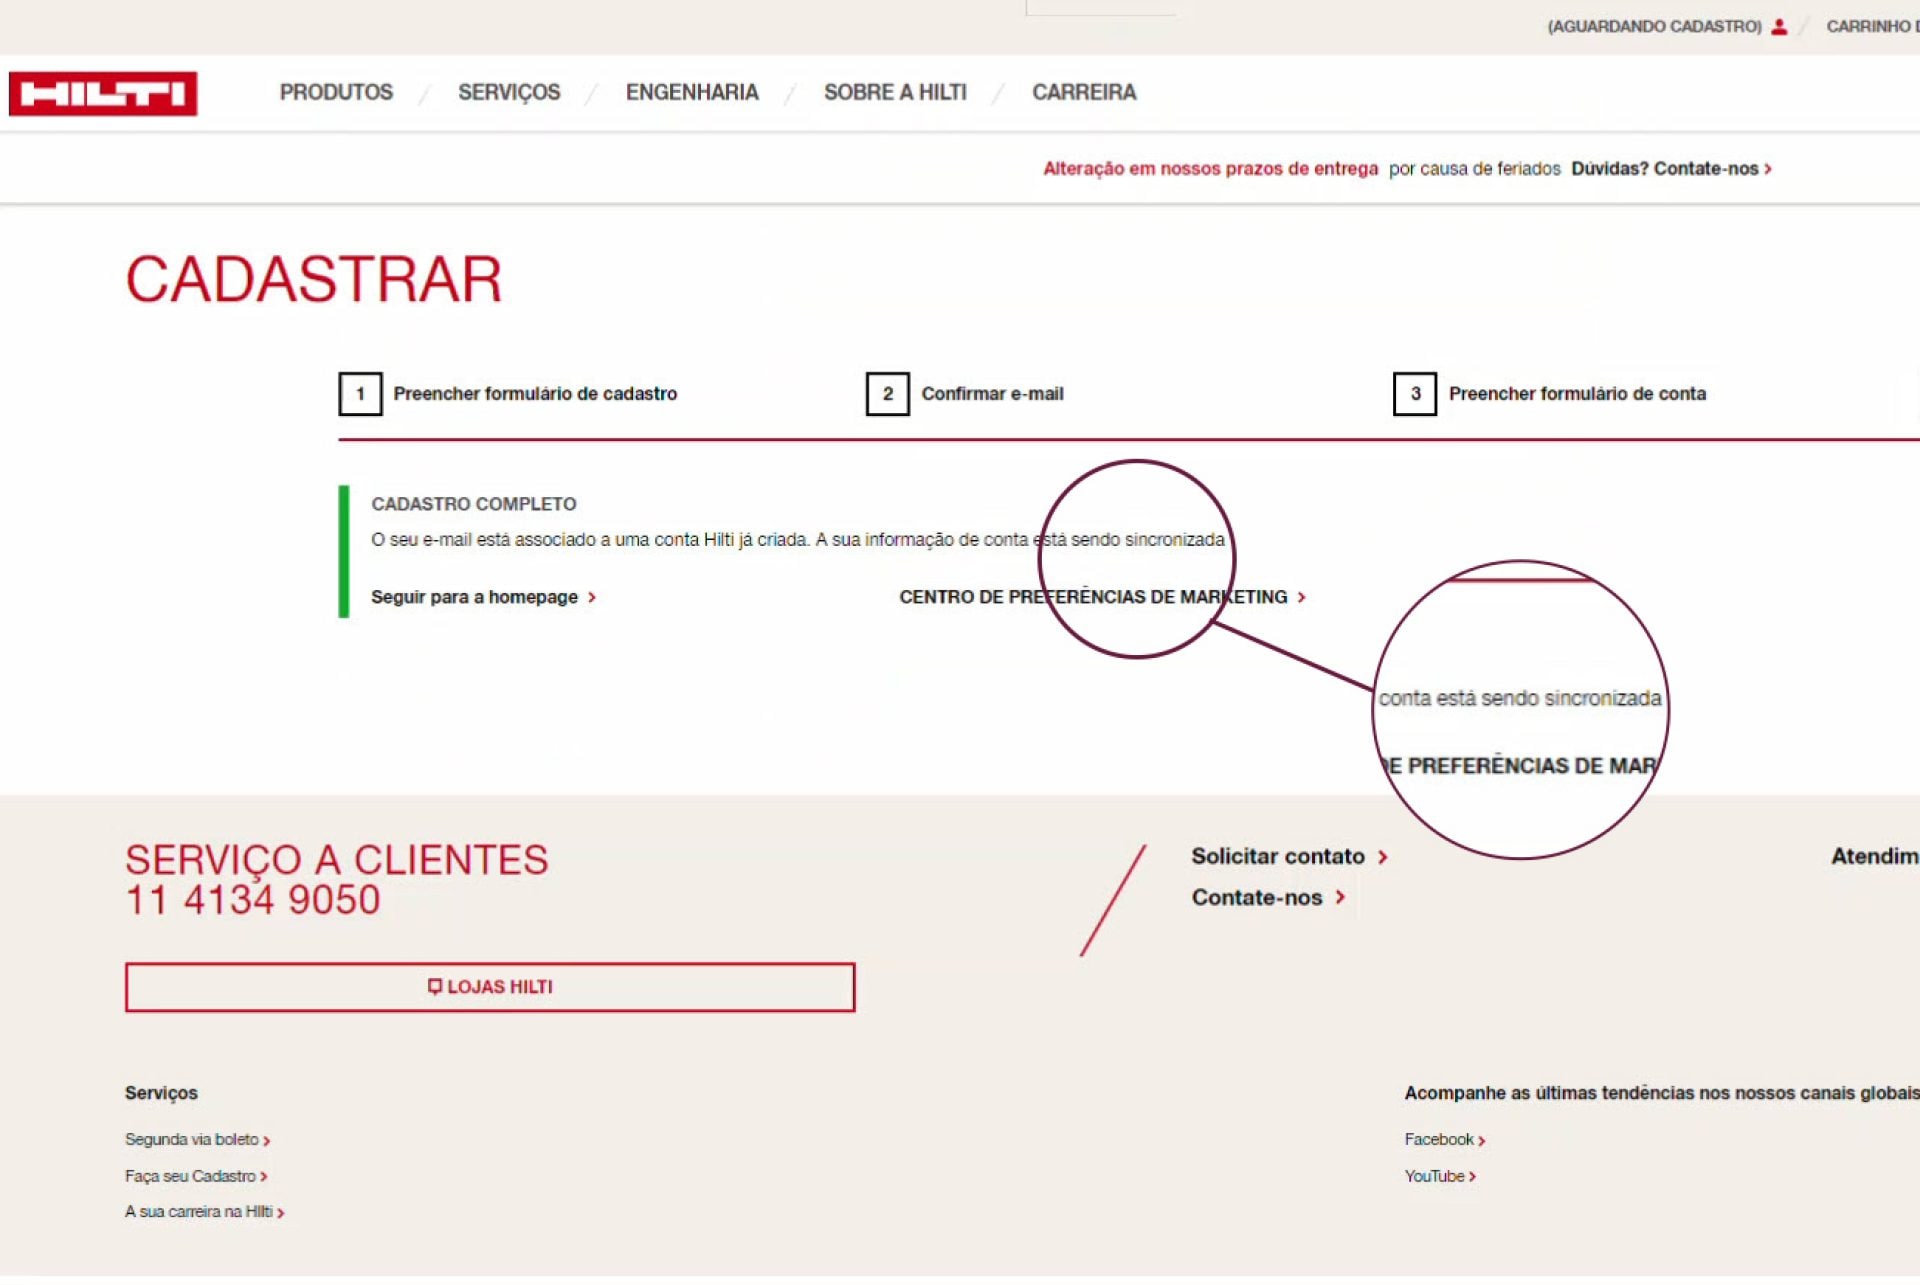Open the Engenharia menu
Screen dimensions: 1920x1285
coord(692,92)
